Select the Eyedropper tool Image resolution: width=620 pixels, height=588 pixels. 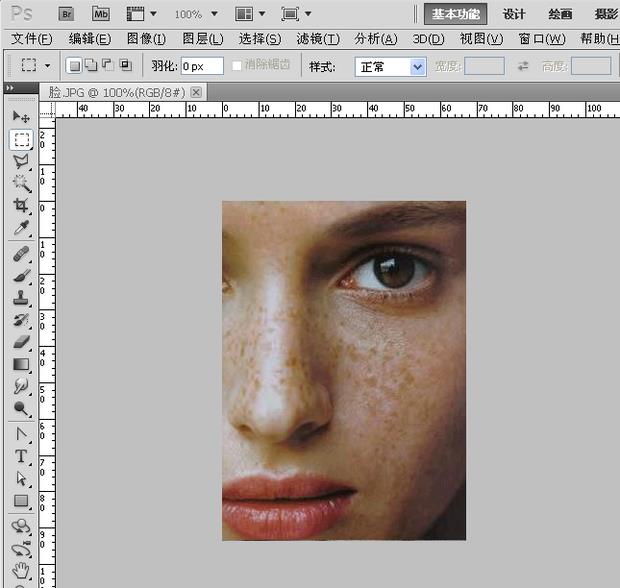pos(21,229)
